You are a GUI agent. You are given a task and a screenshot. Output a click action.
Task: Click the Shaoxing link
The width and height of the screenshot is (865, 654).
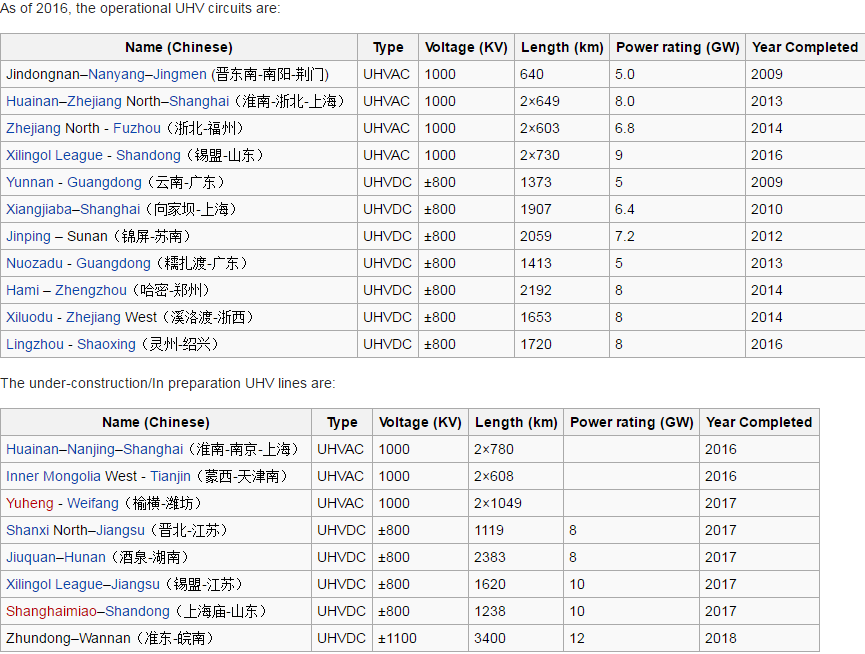tap(106, 345)
